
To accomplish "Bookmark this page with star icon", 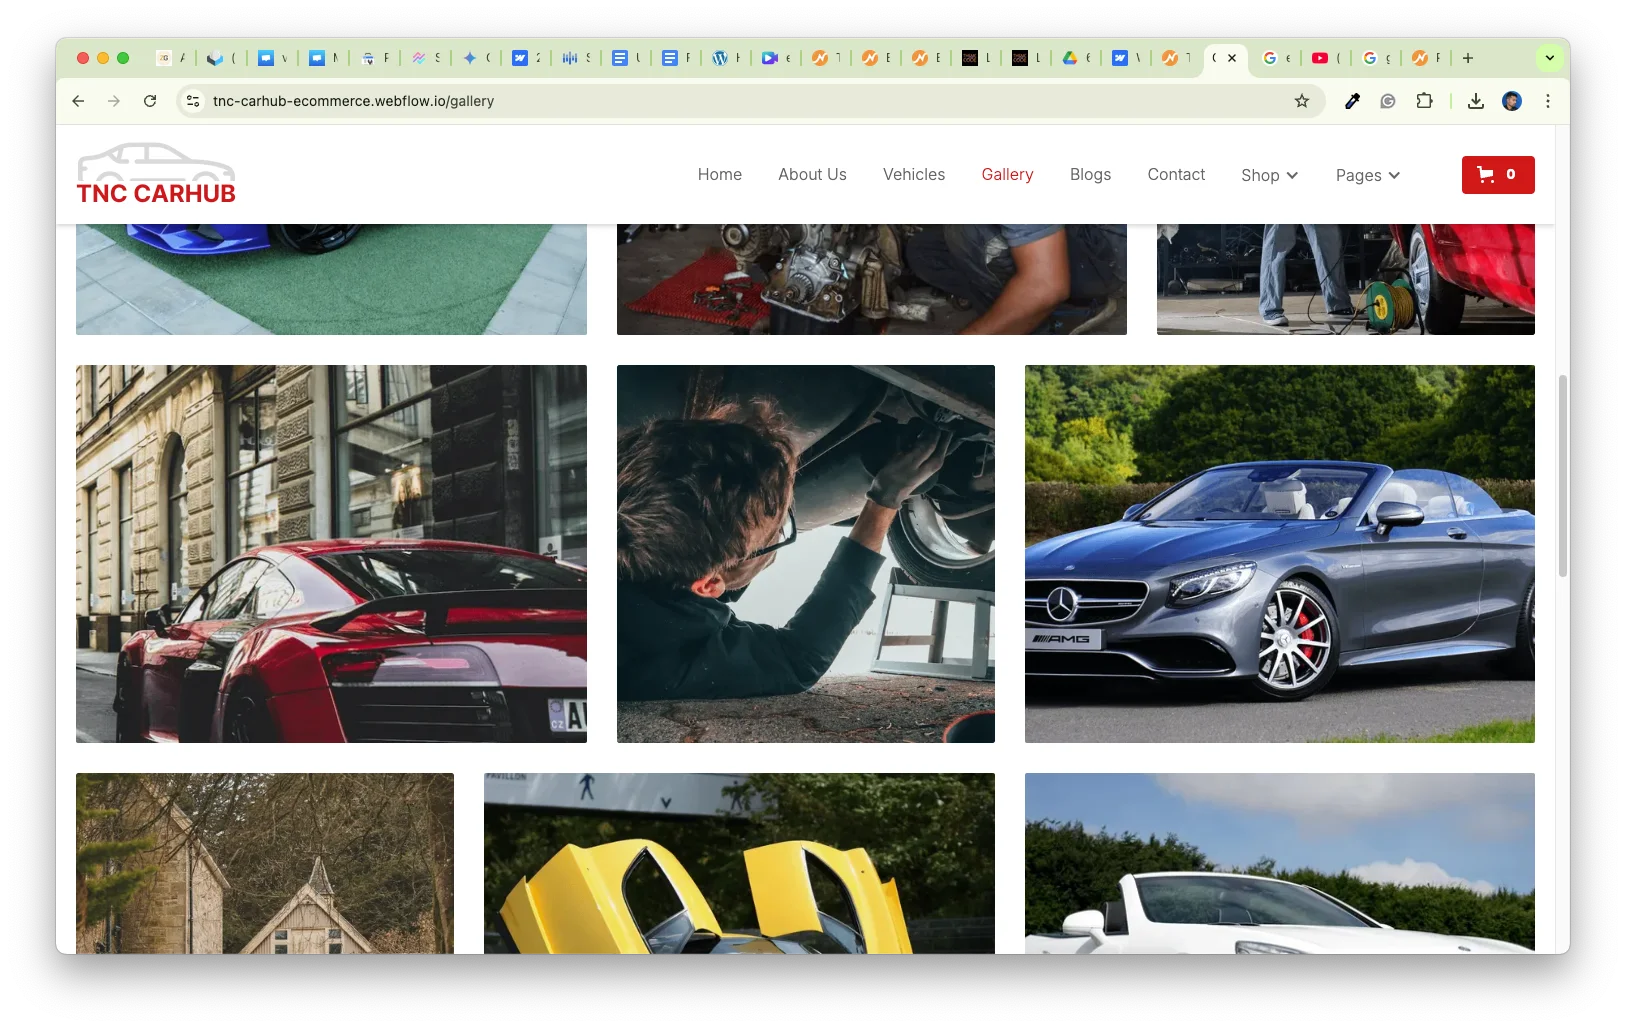I will 1301,101.
